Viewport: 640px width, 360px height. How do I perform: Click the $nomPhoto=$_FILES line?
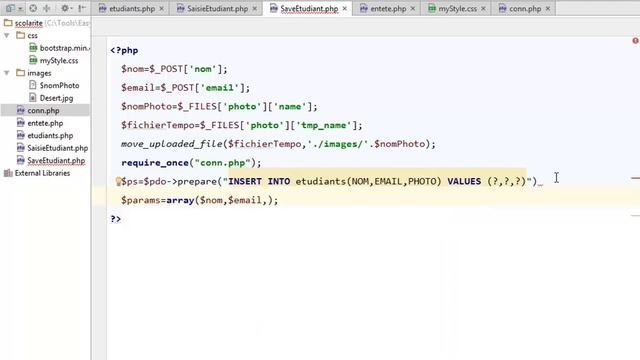pyautogui.click(x=219, y=107)
